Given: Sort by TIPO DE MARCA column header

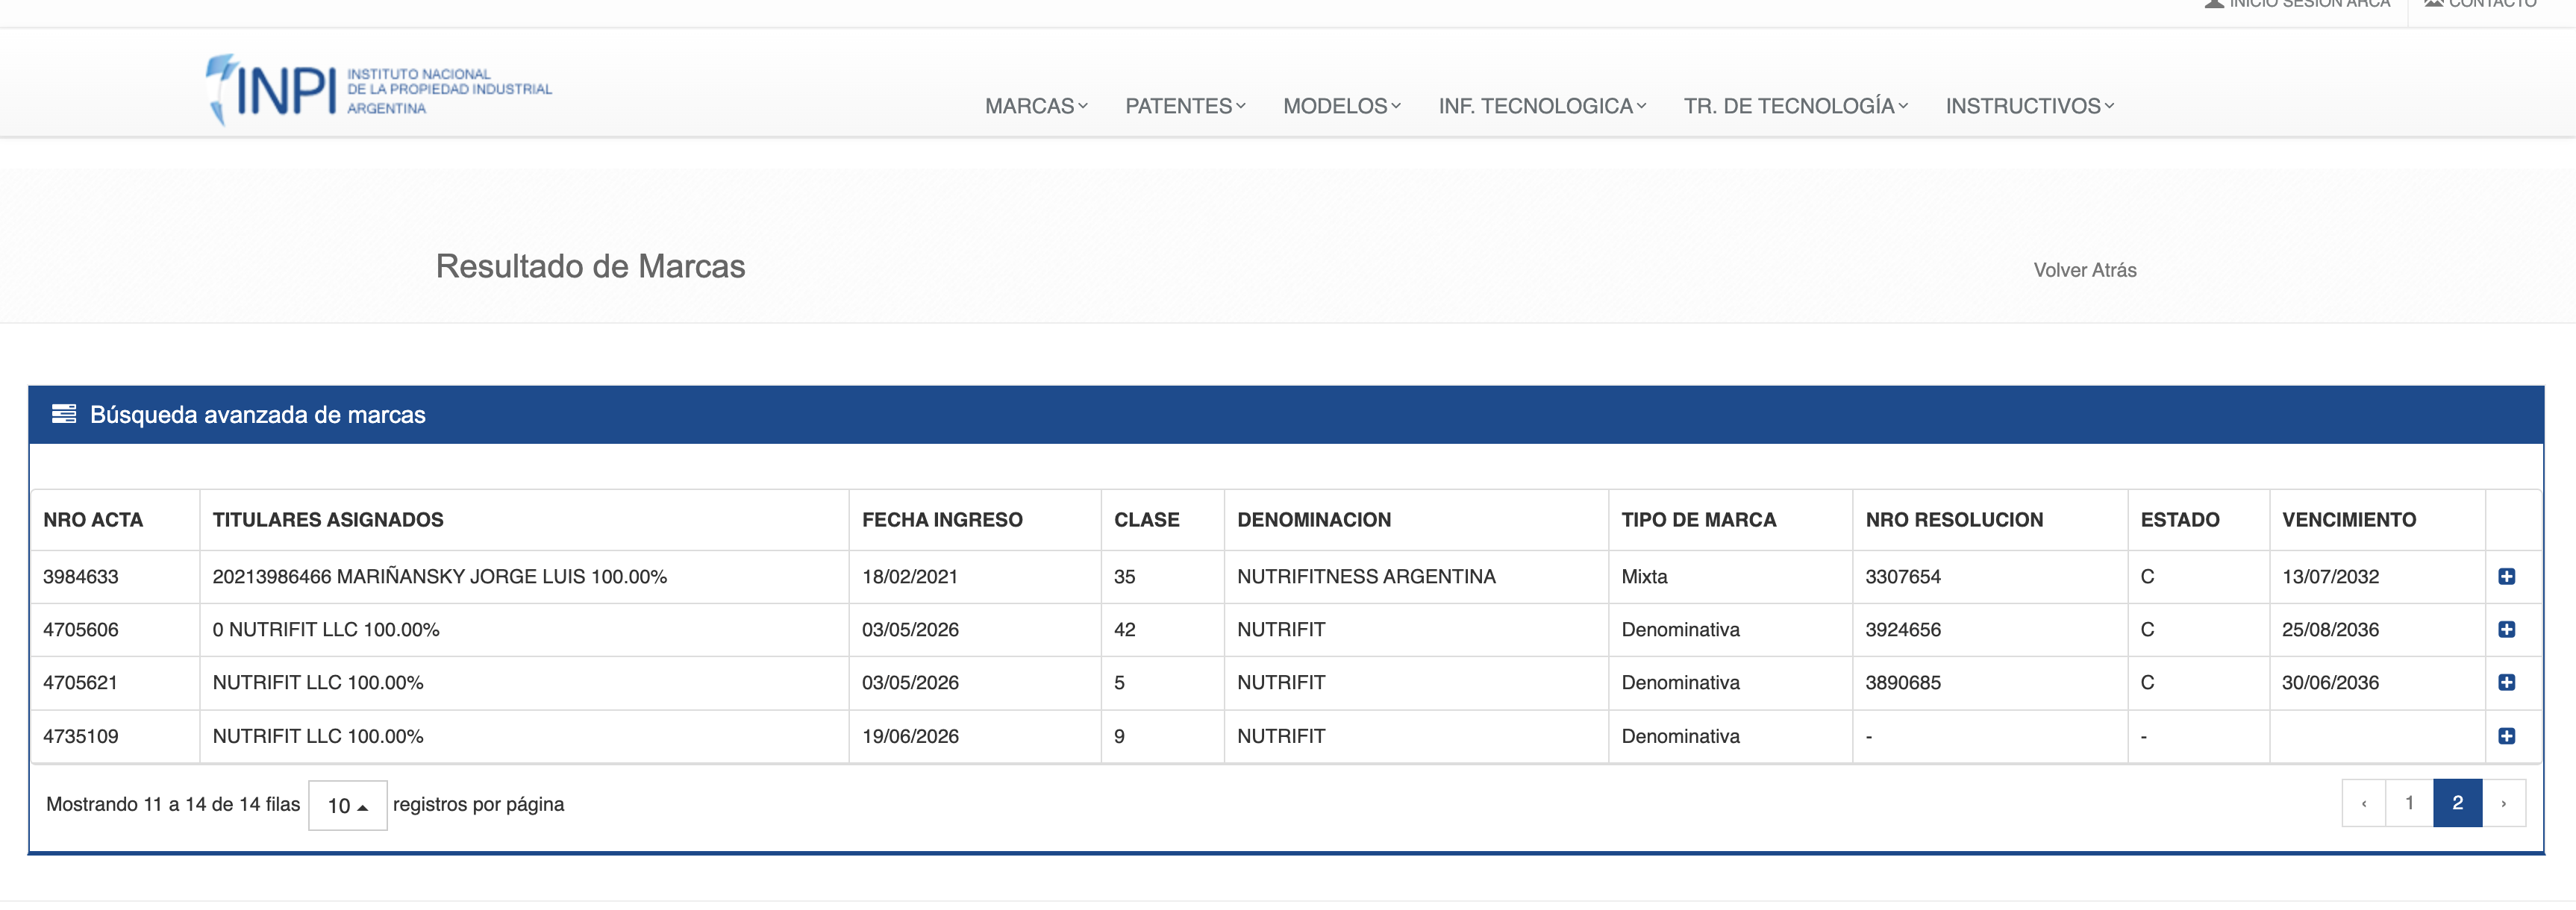Looking at the screenshot, I should (x=1699, y=520).
